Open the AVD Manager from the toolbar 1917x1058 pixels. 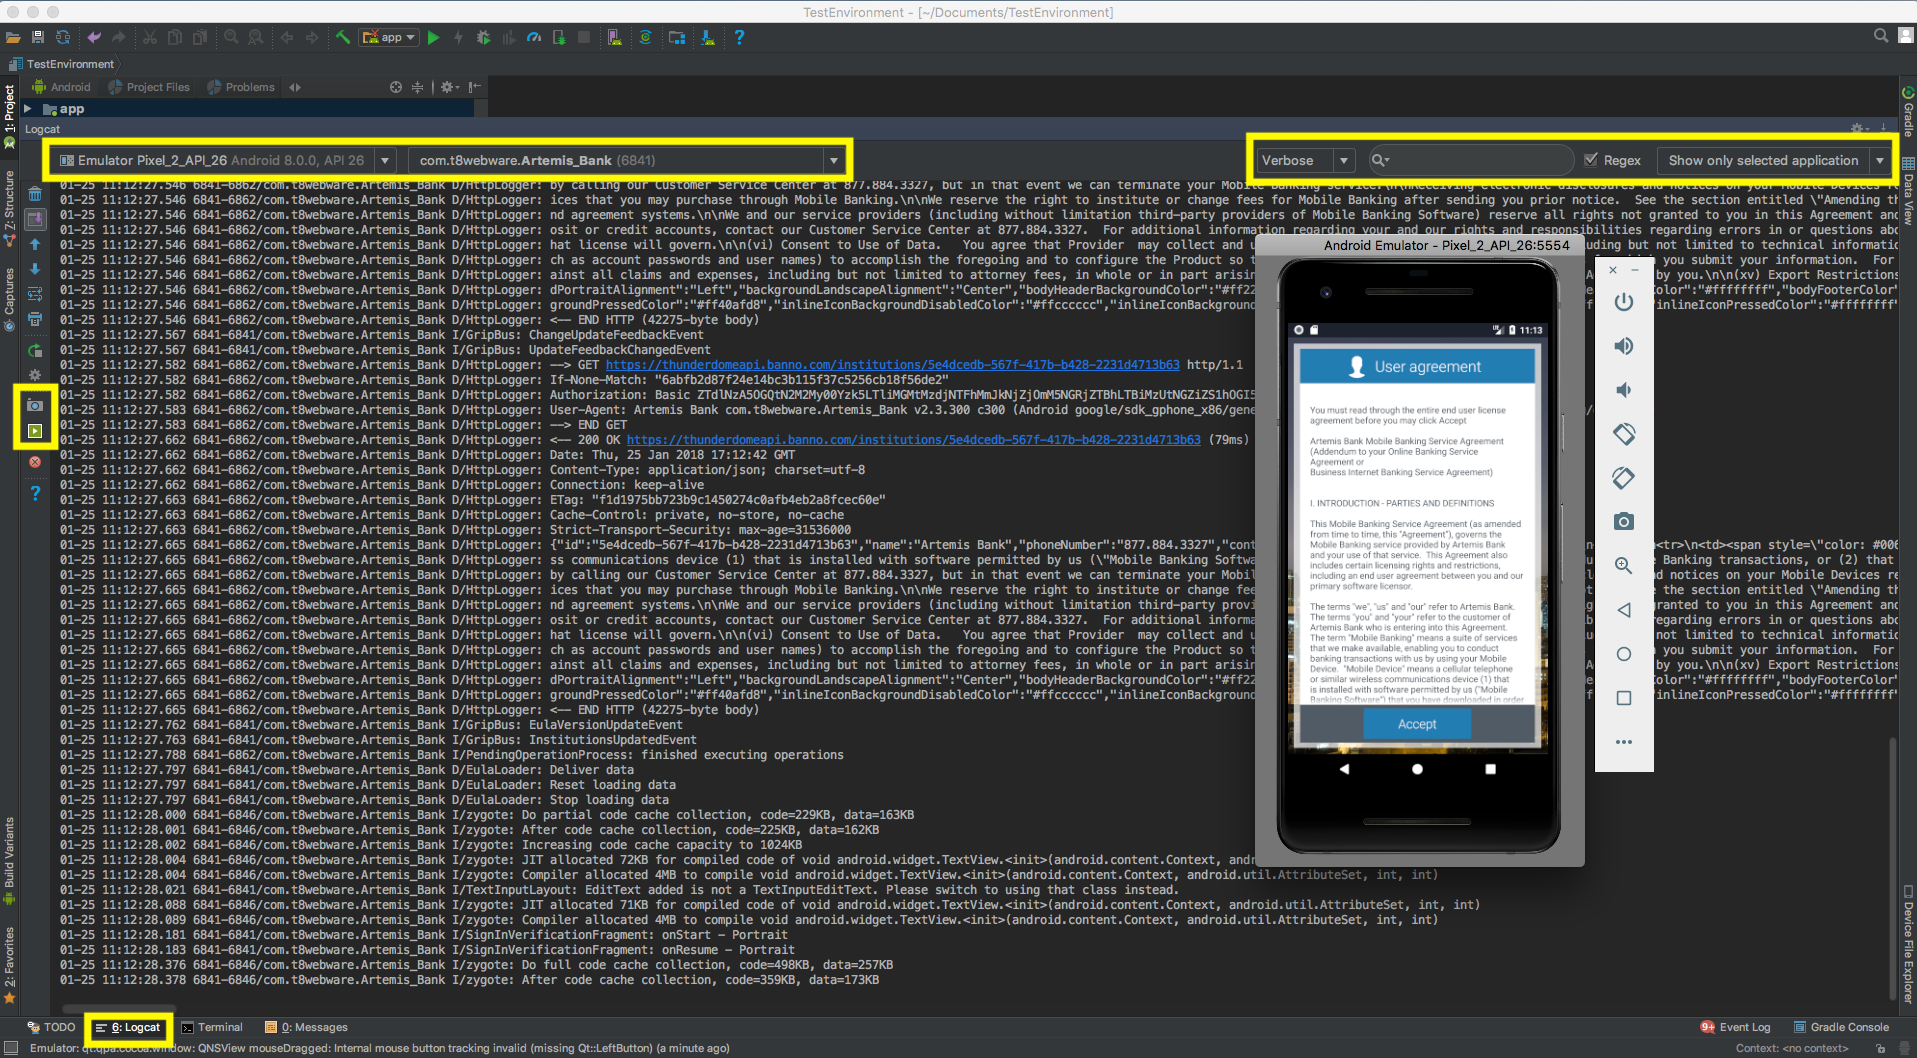pyautogui.click(x=614, y=37)
